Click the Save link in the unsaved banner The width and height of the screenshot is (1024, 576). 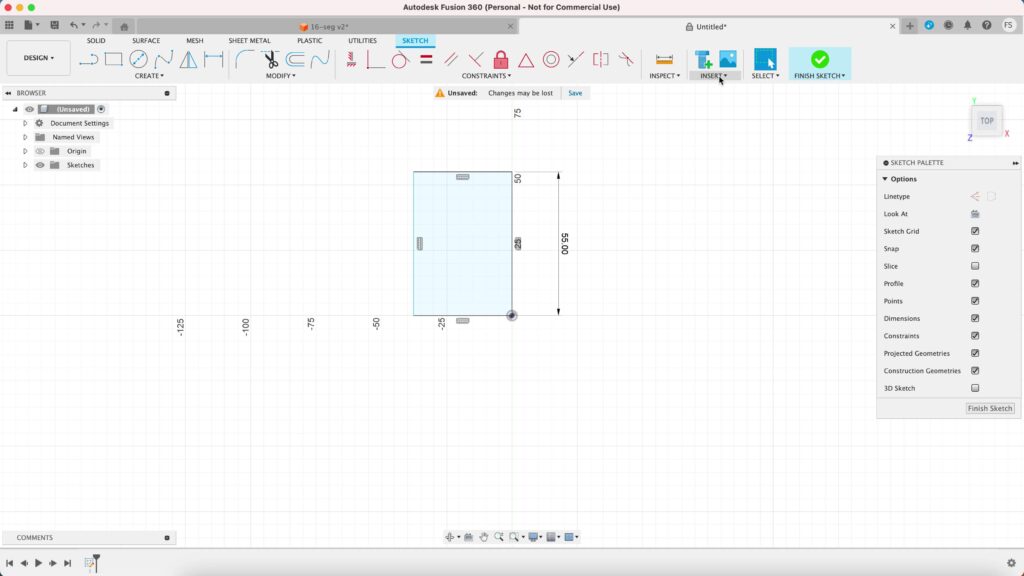tap(575, 93)
